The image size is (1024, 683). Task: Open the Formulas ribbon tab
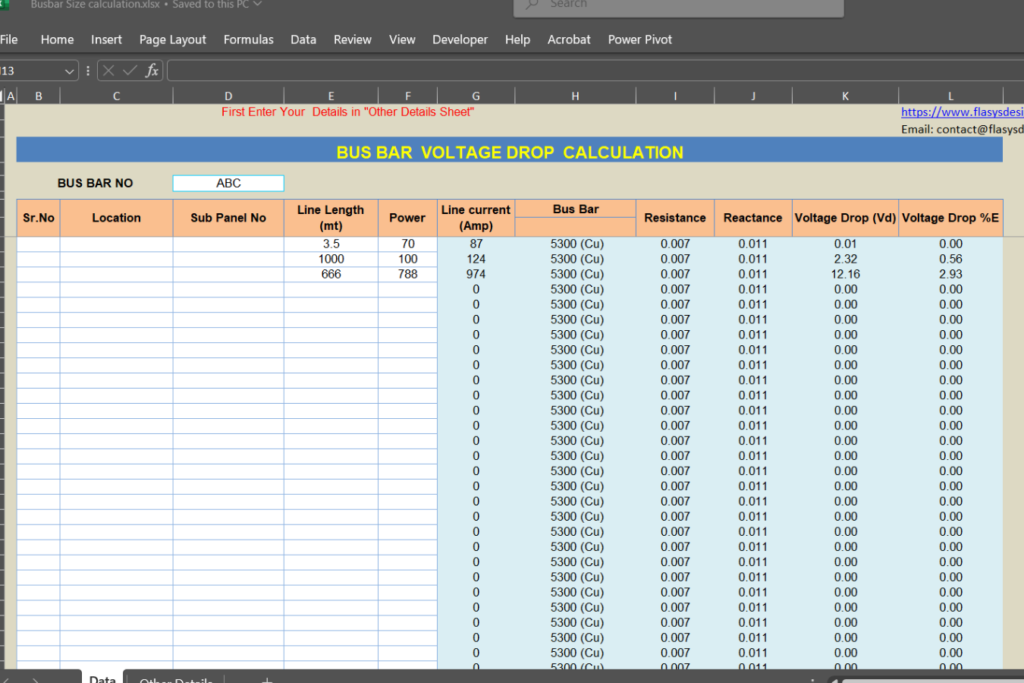[248, 40]
